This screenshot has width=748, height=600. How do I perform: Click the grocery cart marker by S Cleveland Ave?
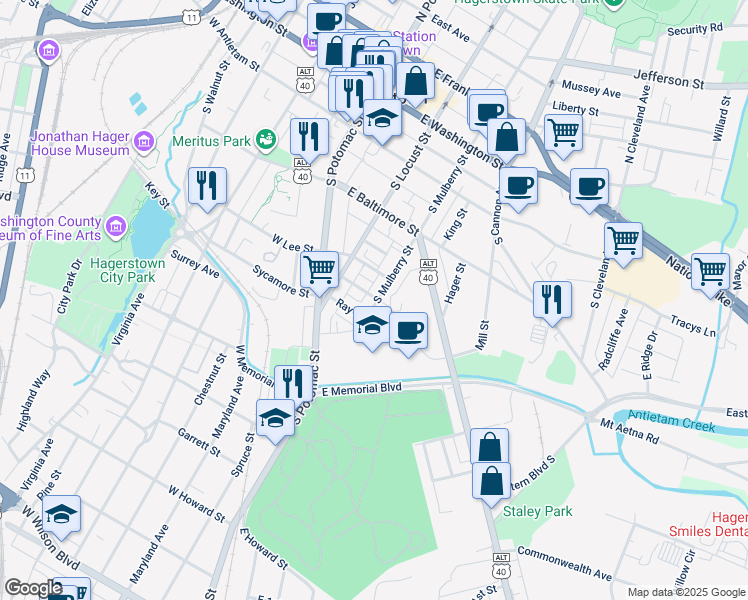623,243
